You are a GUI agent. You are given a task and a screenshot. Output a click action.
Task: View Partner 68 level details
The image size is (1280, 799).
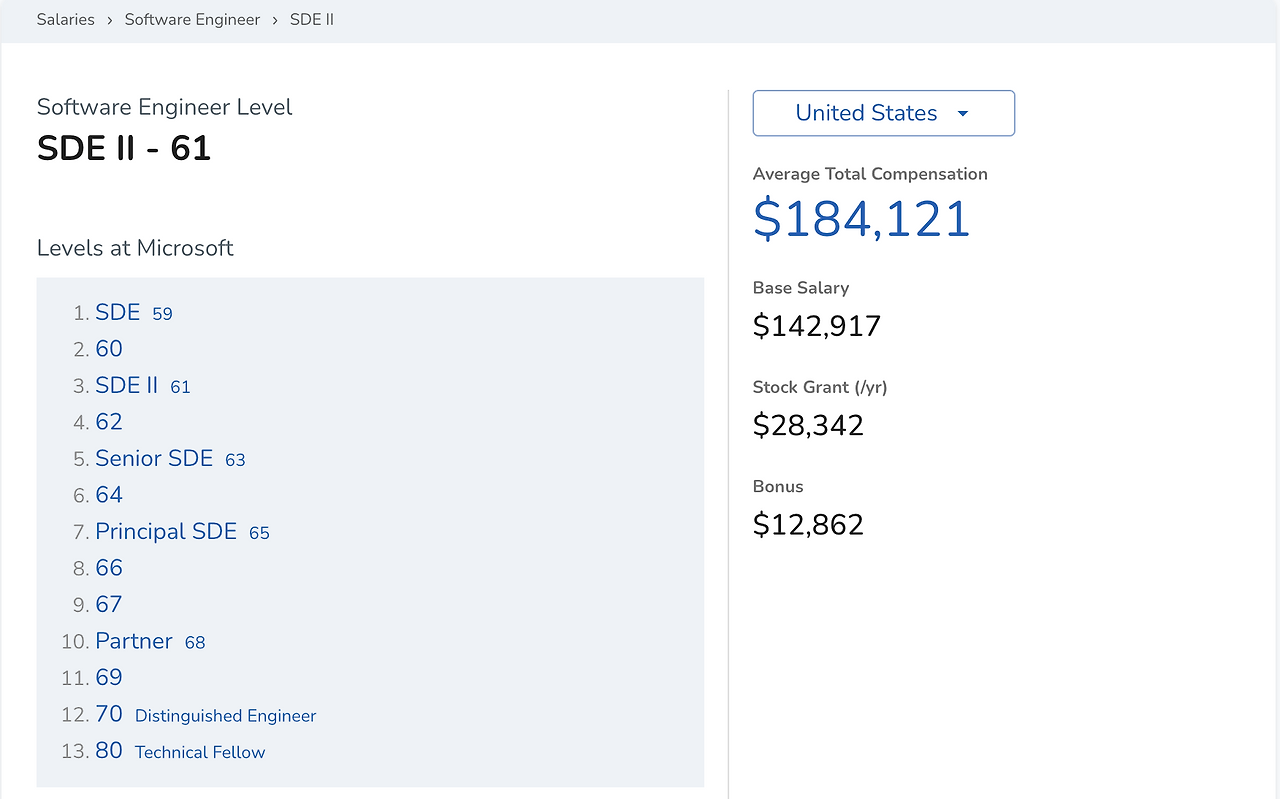click(x=150, y=641)
